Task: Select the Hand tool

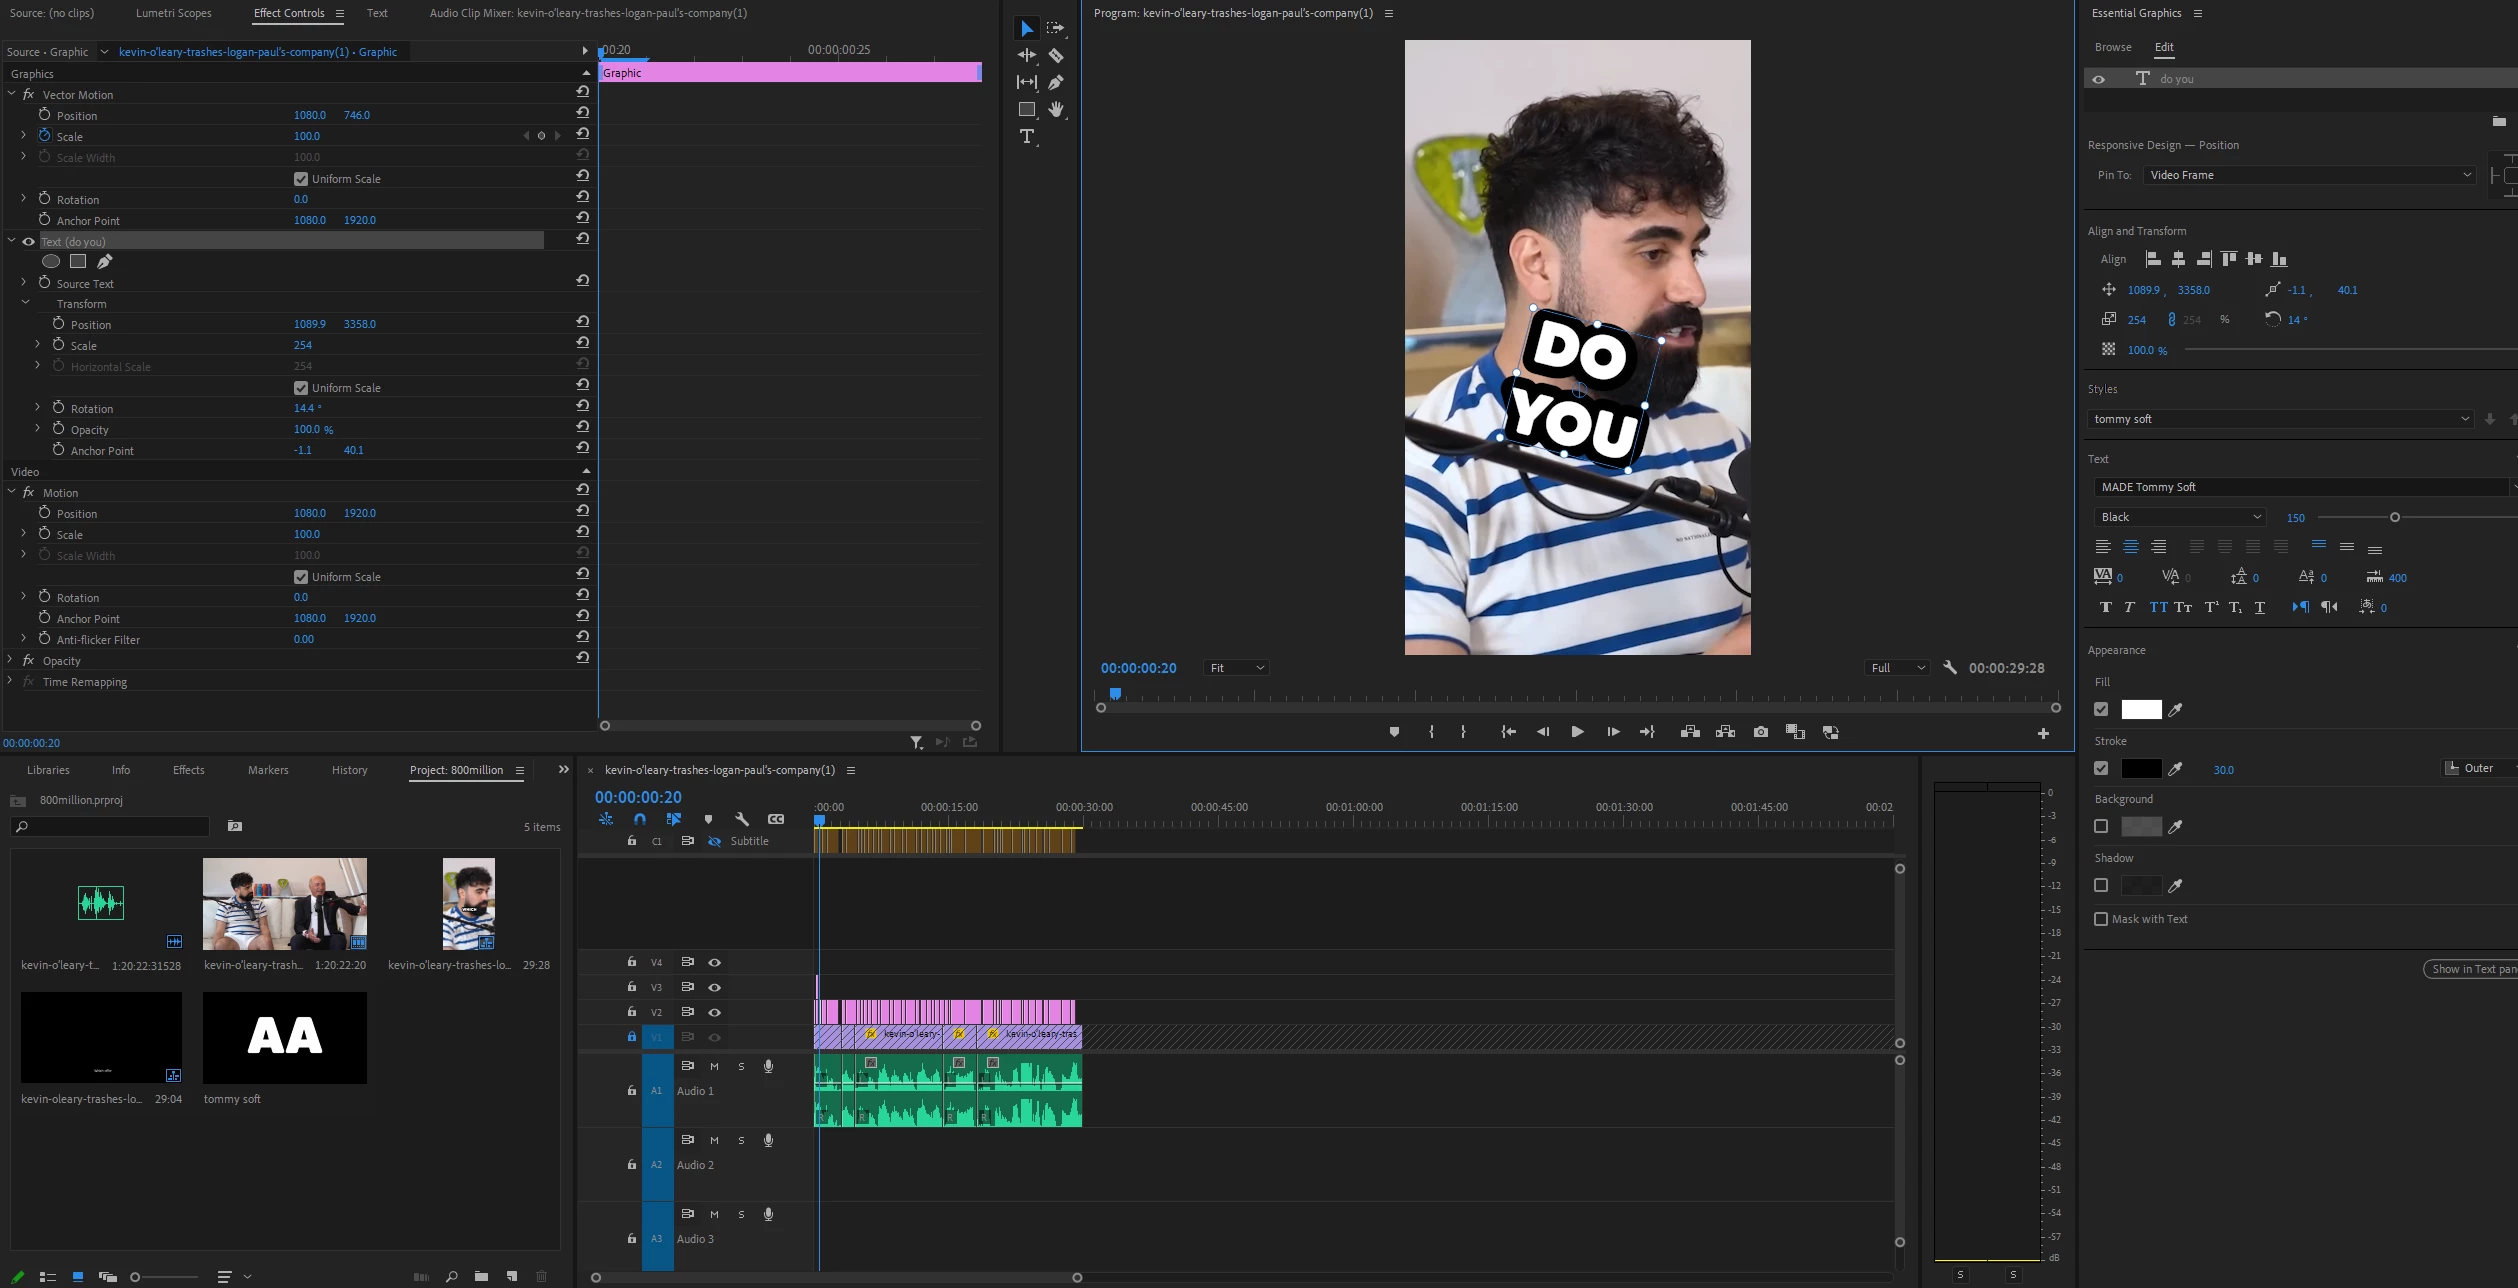Action: point(1056,110)
